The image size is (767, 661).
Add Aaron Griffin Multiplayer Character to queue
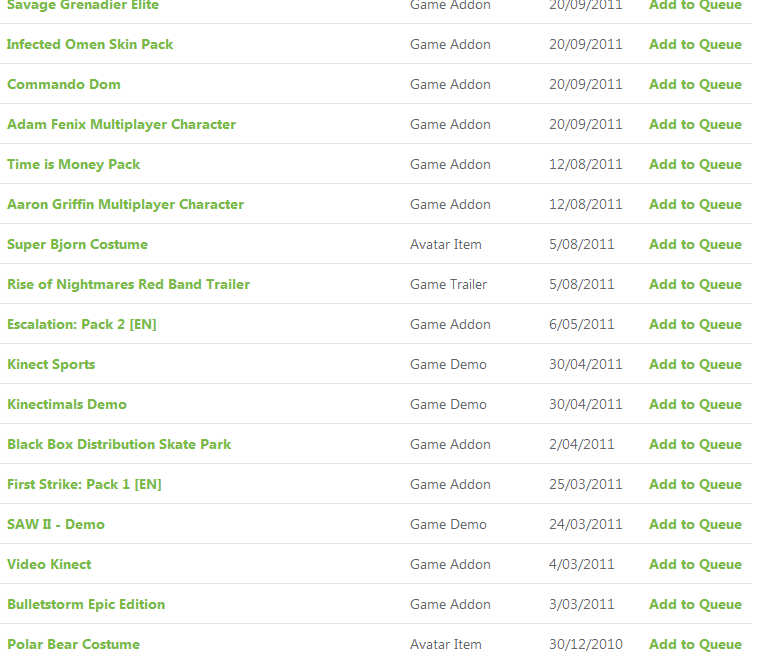point(695,205)
